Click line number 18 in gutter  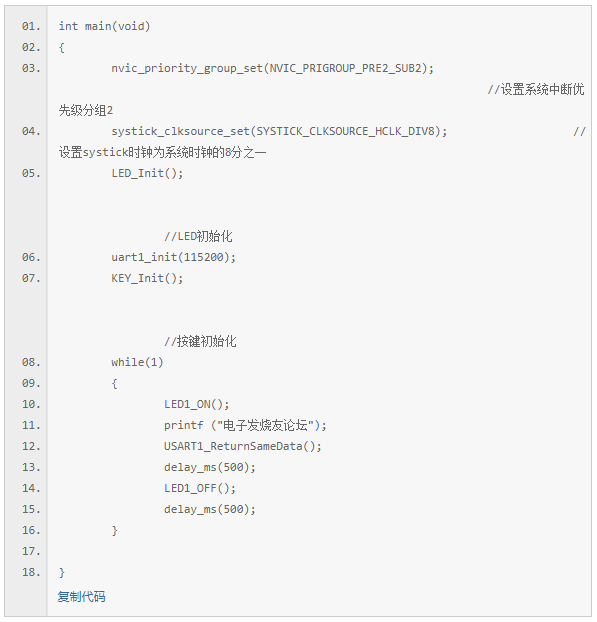31,572
